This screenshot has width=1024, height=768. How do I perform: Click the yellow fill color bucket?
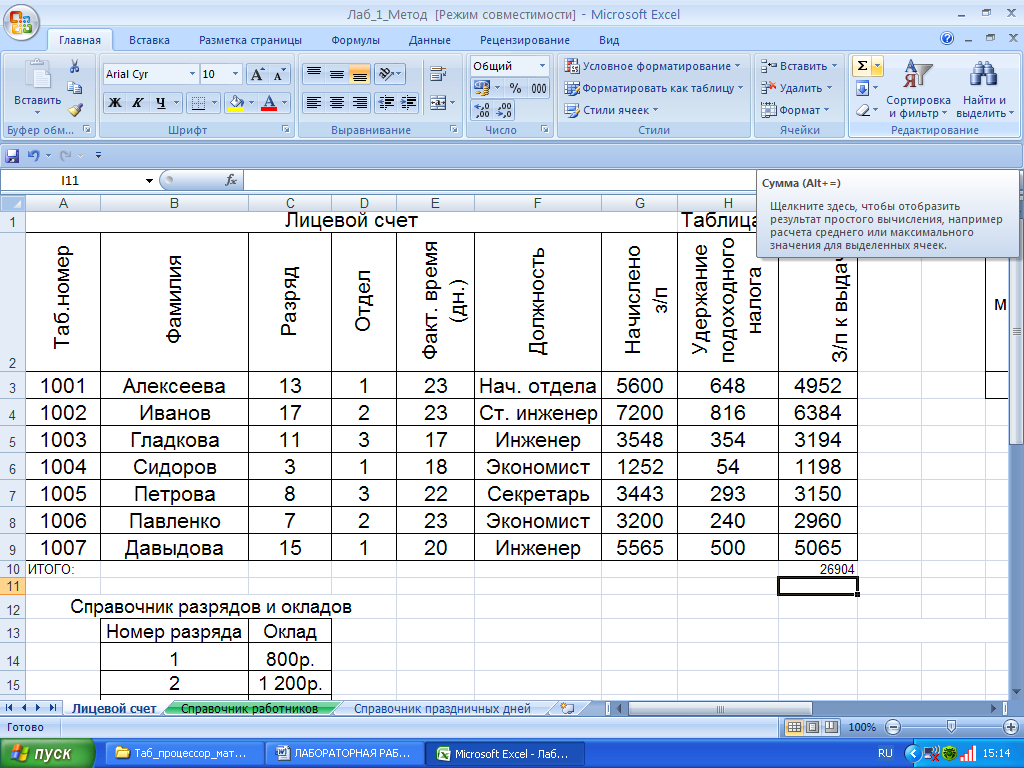click(x=236, y=103)
